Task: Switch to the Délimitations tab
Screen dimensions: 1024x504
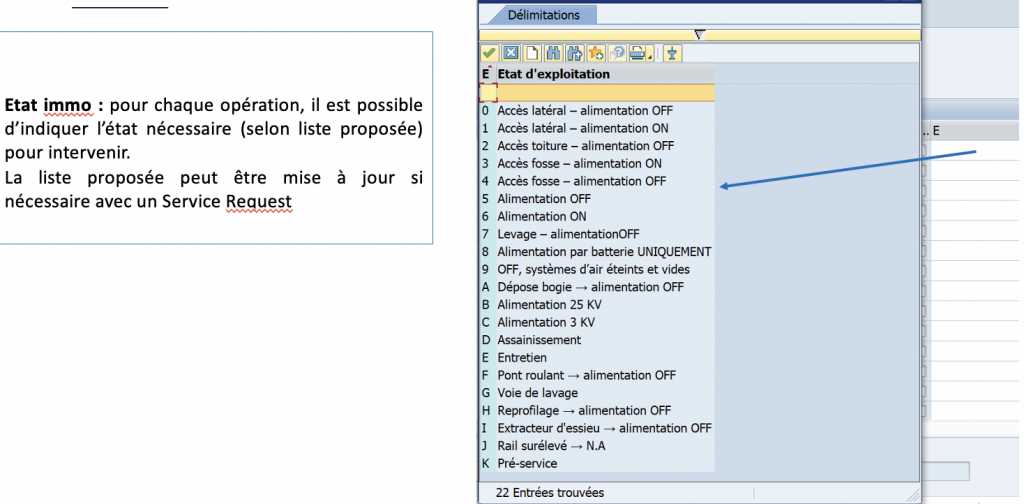Action: tap(543, 15)
